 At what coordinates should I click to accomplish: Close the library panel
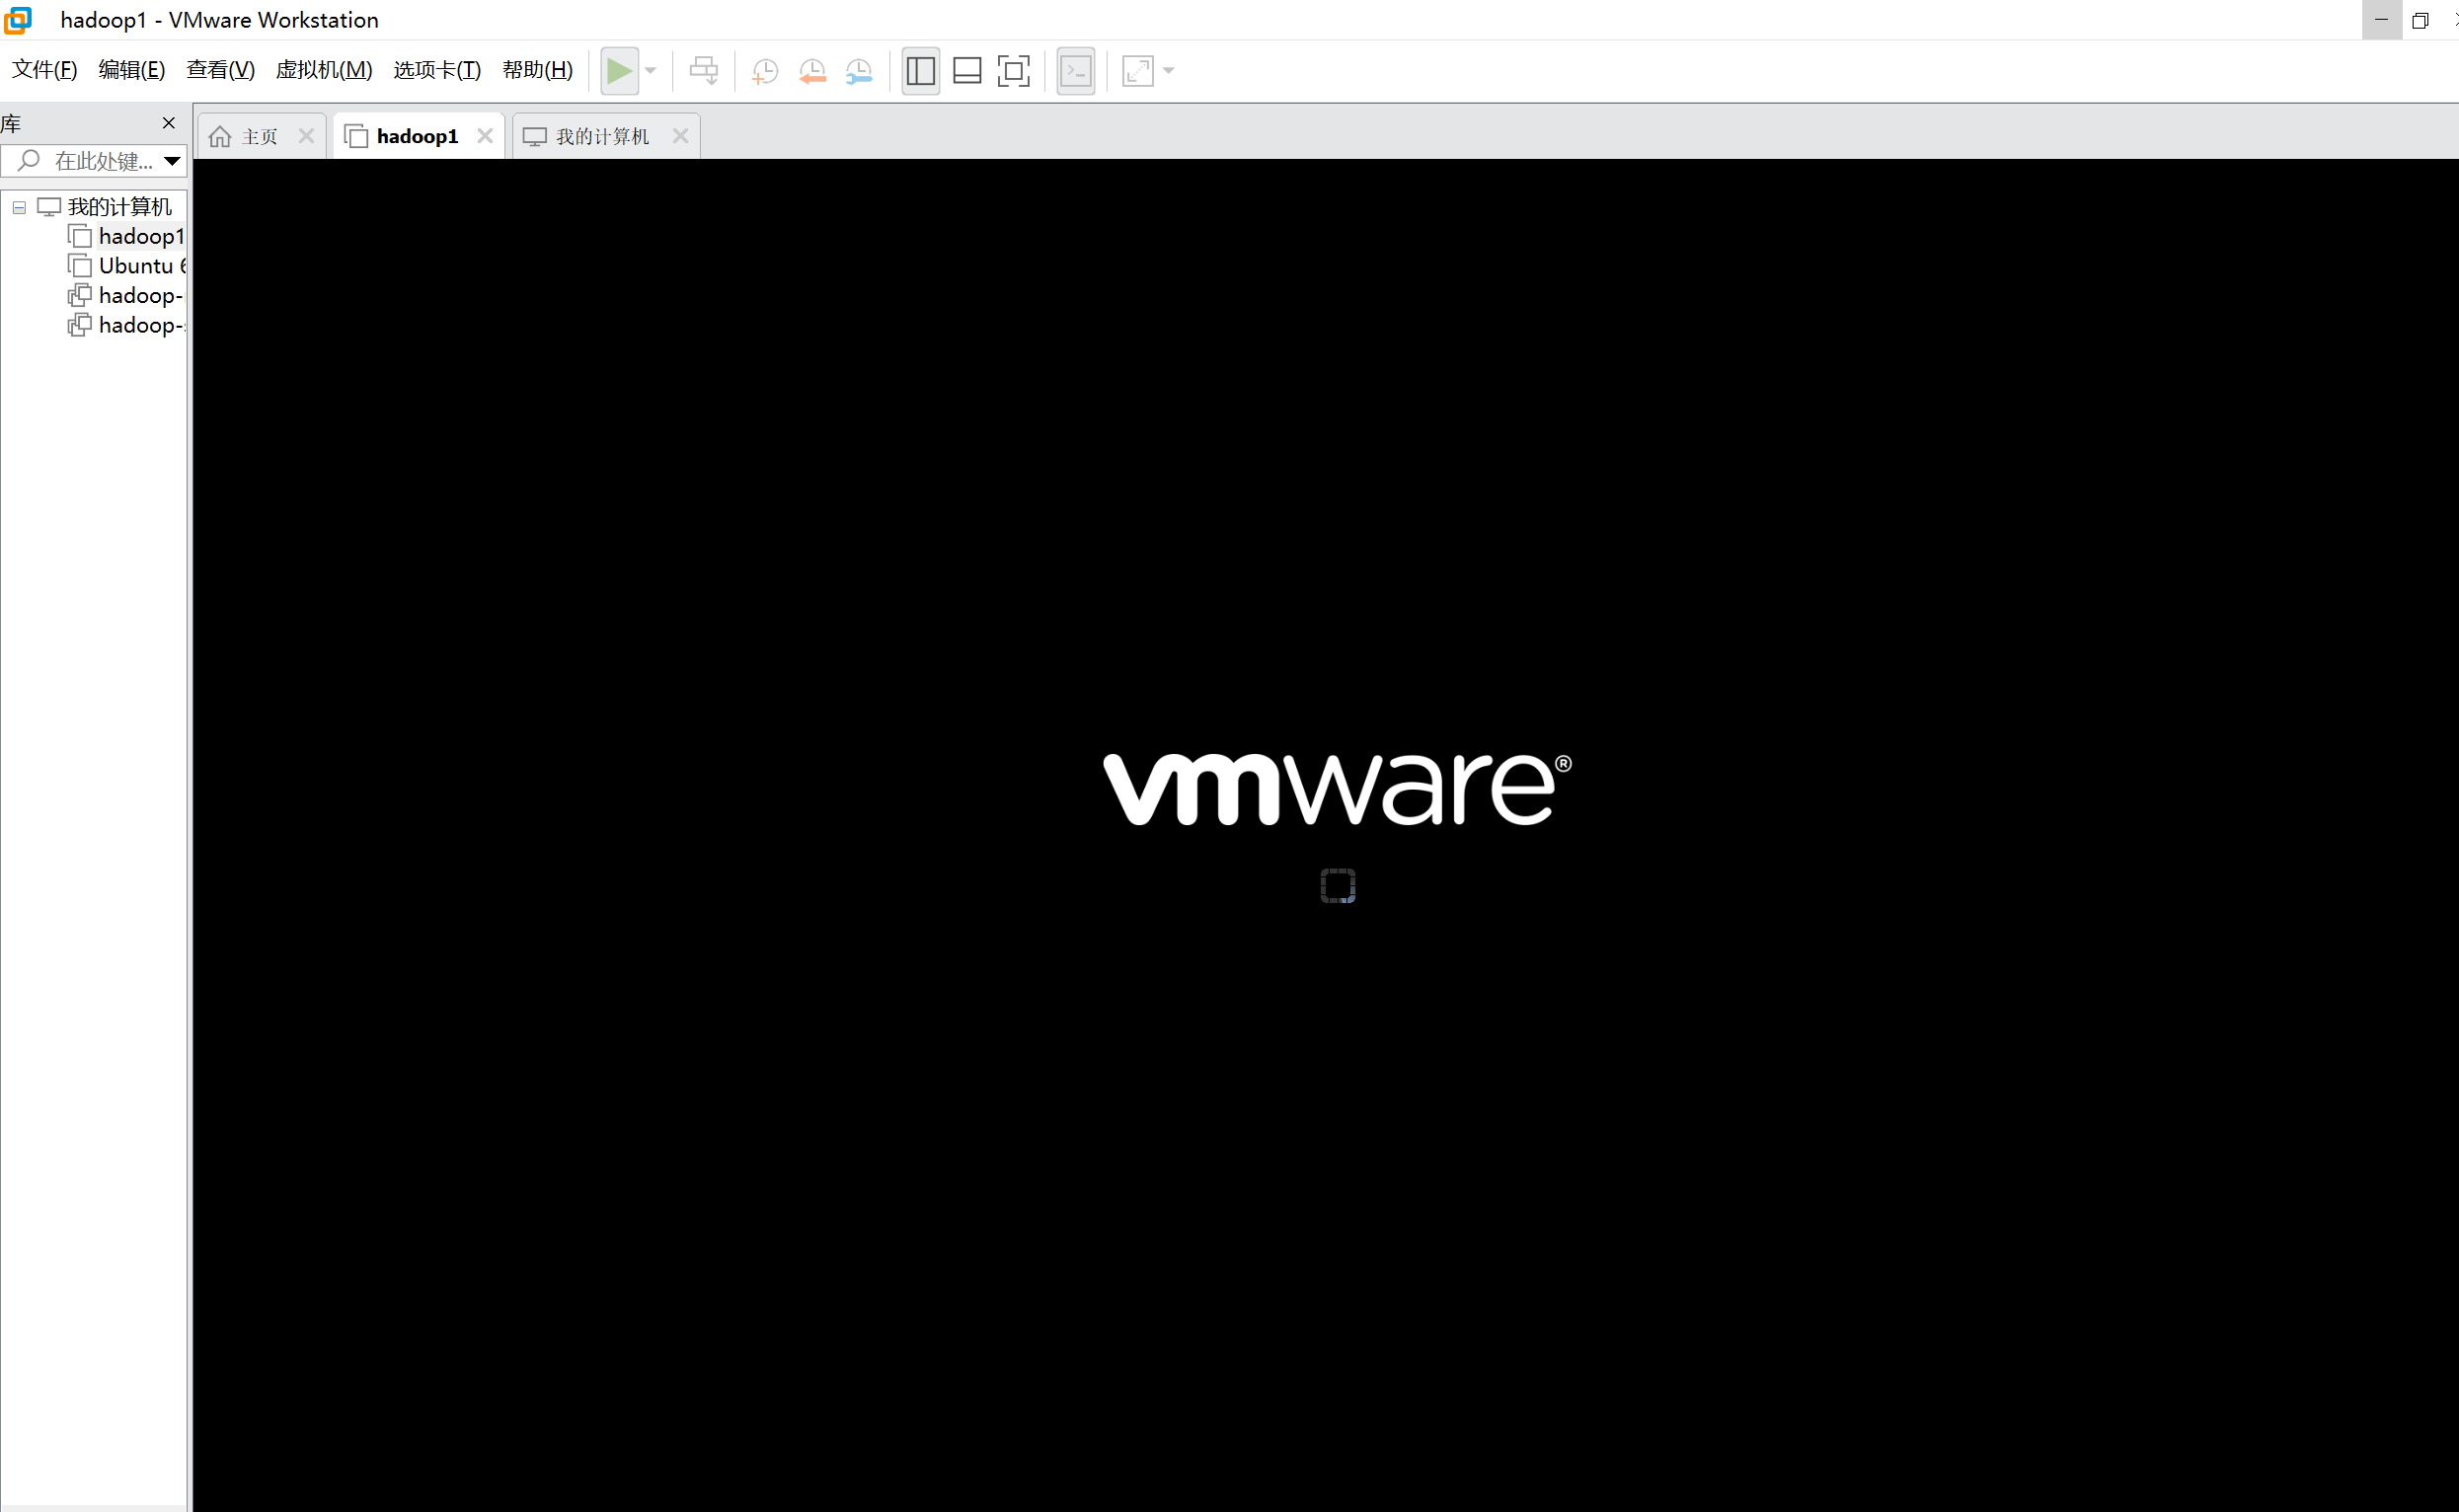pyautogui.click(x=168, y=123)
